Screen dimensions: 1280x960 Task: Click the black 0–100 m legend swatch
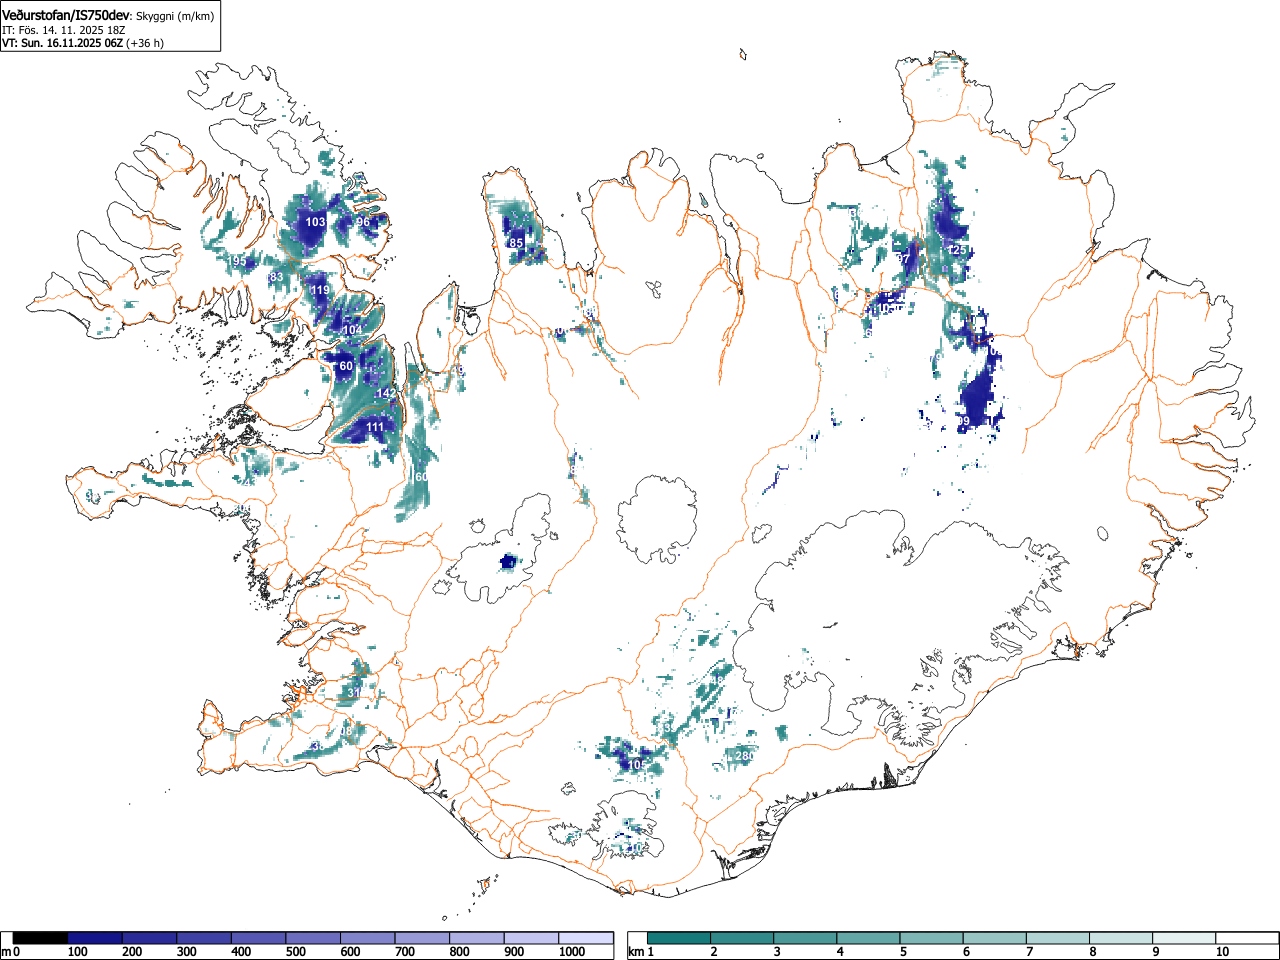(x=41, y=938)
